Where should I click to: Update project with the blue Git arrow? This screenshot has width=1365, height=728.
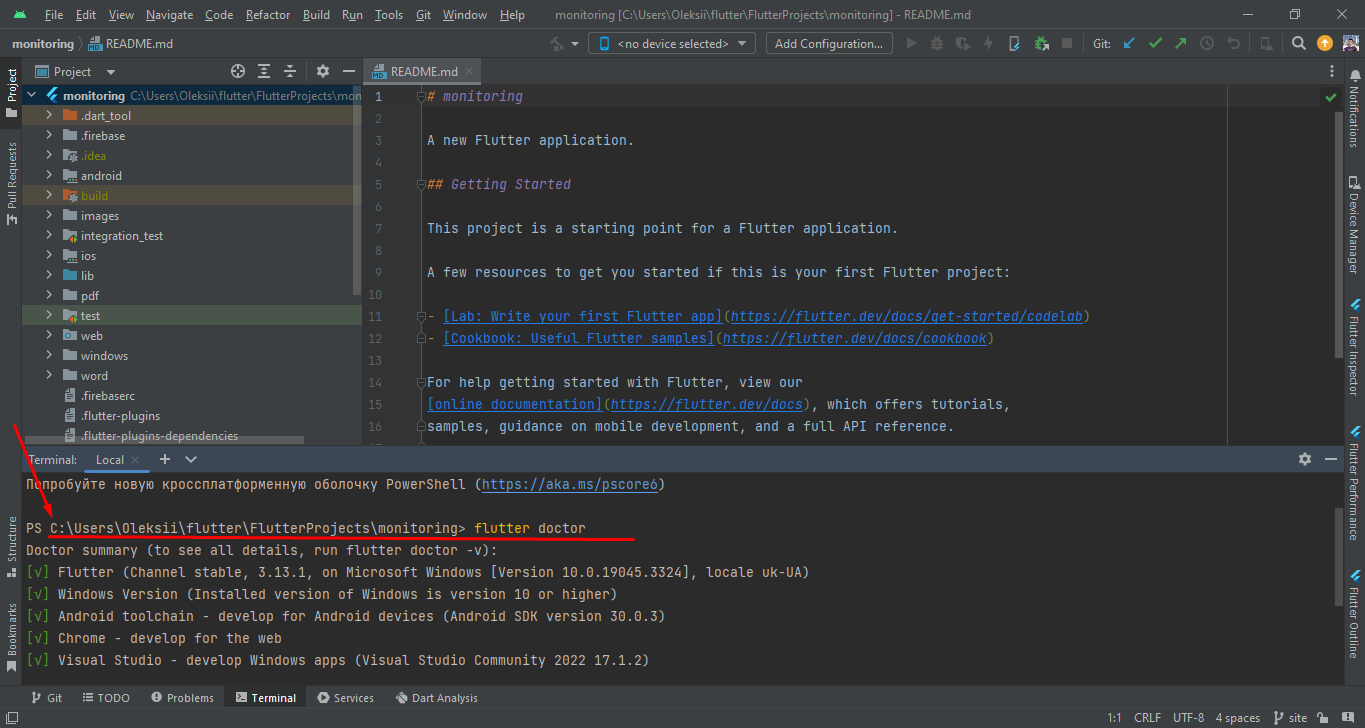click(x=1128, y=44)
